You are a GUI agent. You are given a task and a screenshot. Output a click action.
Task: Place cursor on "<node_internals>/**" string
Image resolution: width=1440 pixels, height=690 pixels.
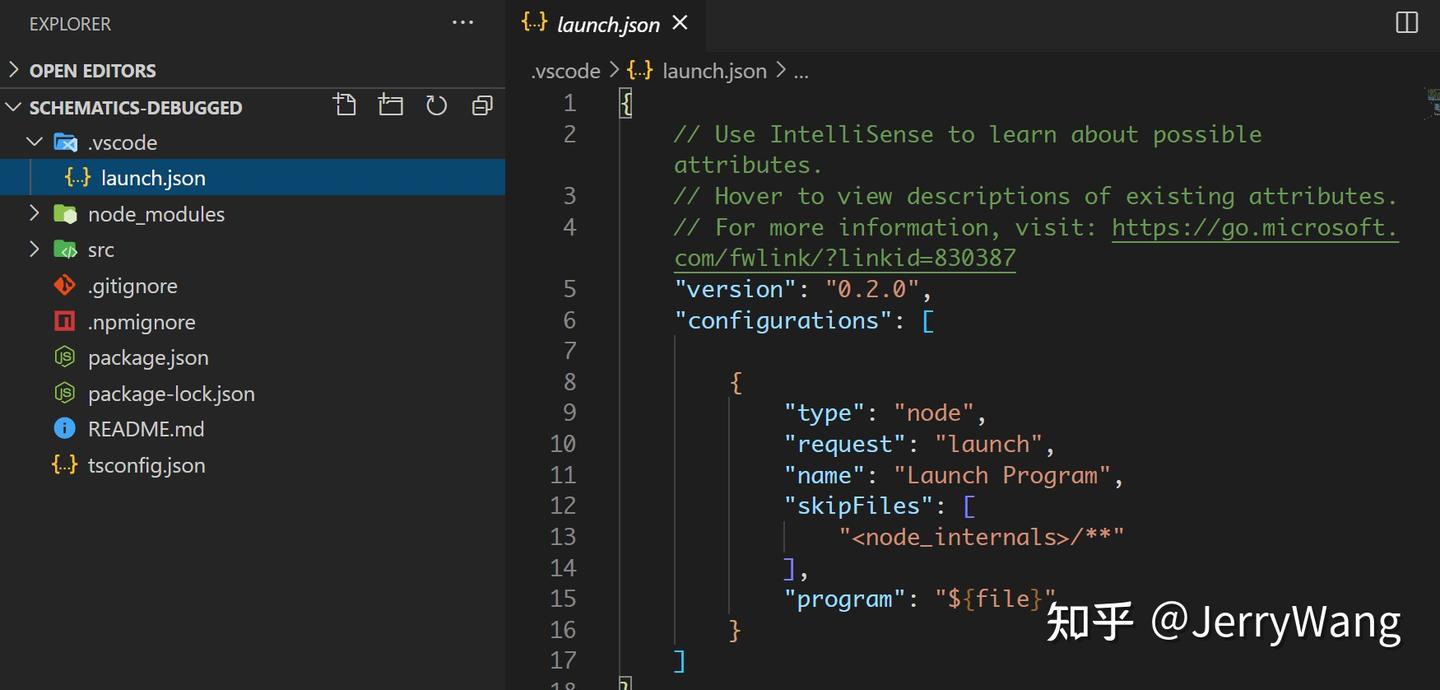click(982, 537)
